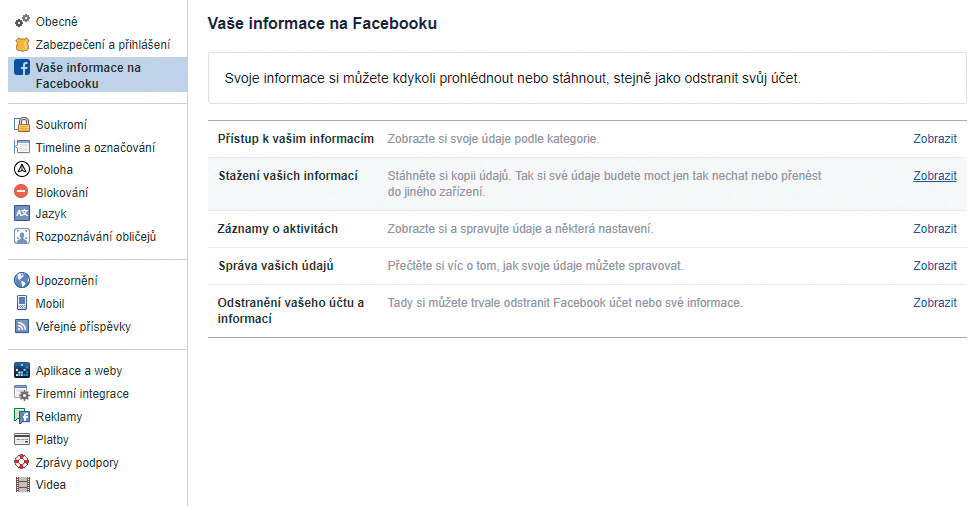Click the Jazyk language icon
Screen dimensions: 978x506
tap(22, 213)
